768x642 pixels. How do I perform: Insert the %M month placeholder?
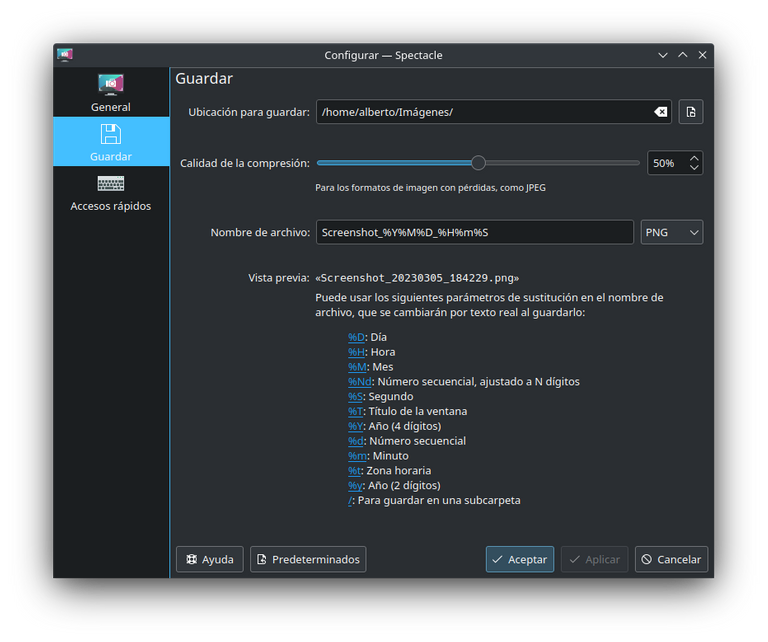pos(357,367)
